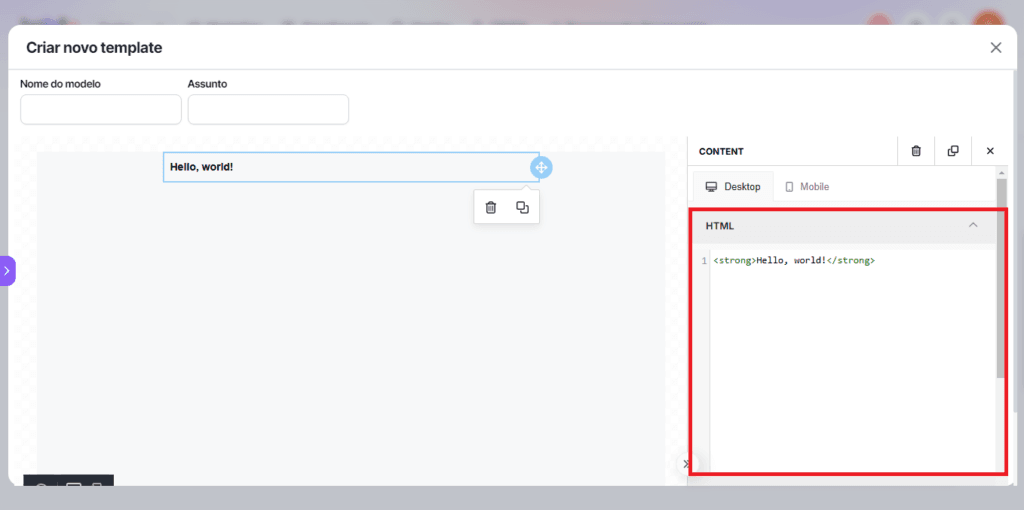
Task: Collapse the right panel using the double-arrow button
Action: [685, 464]
